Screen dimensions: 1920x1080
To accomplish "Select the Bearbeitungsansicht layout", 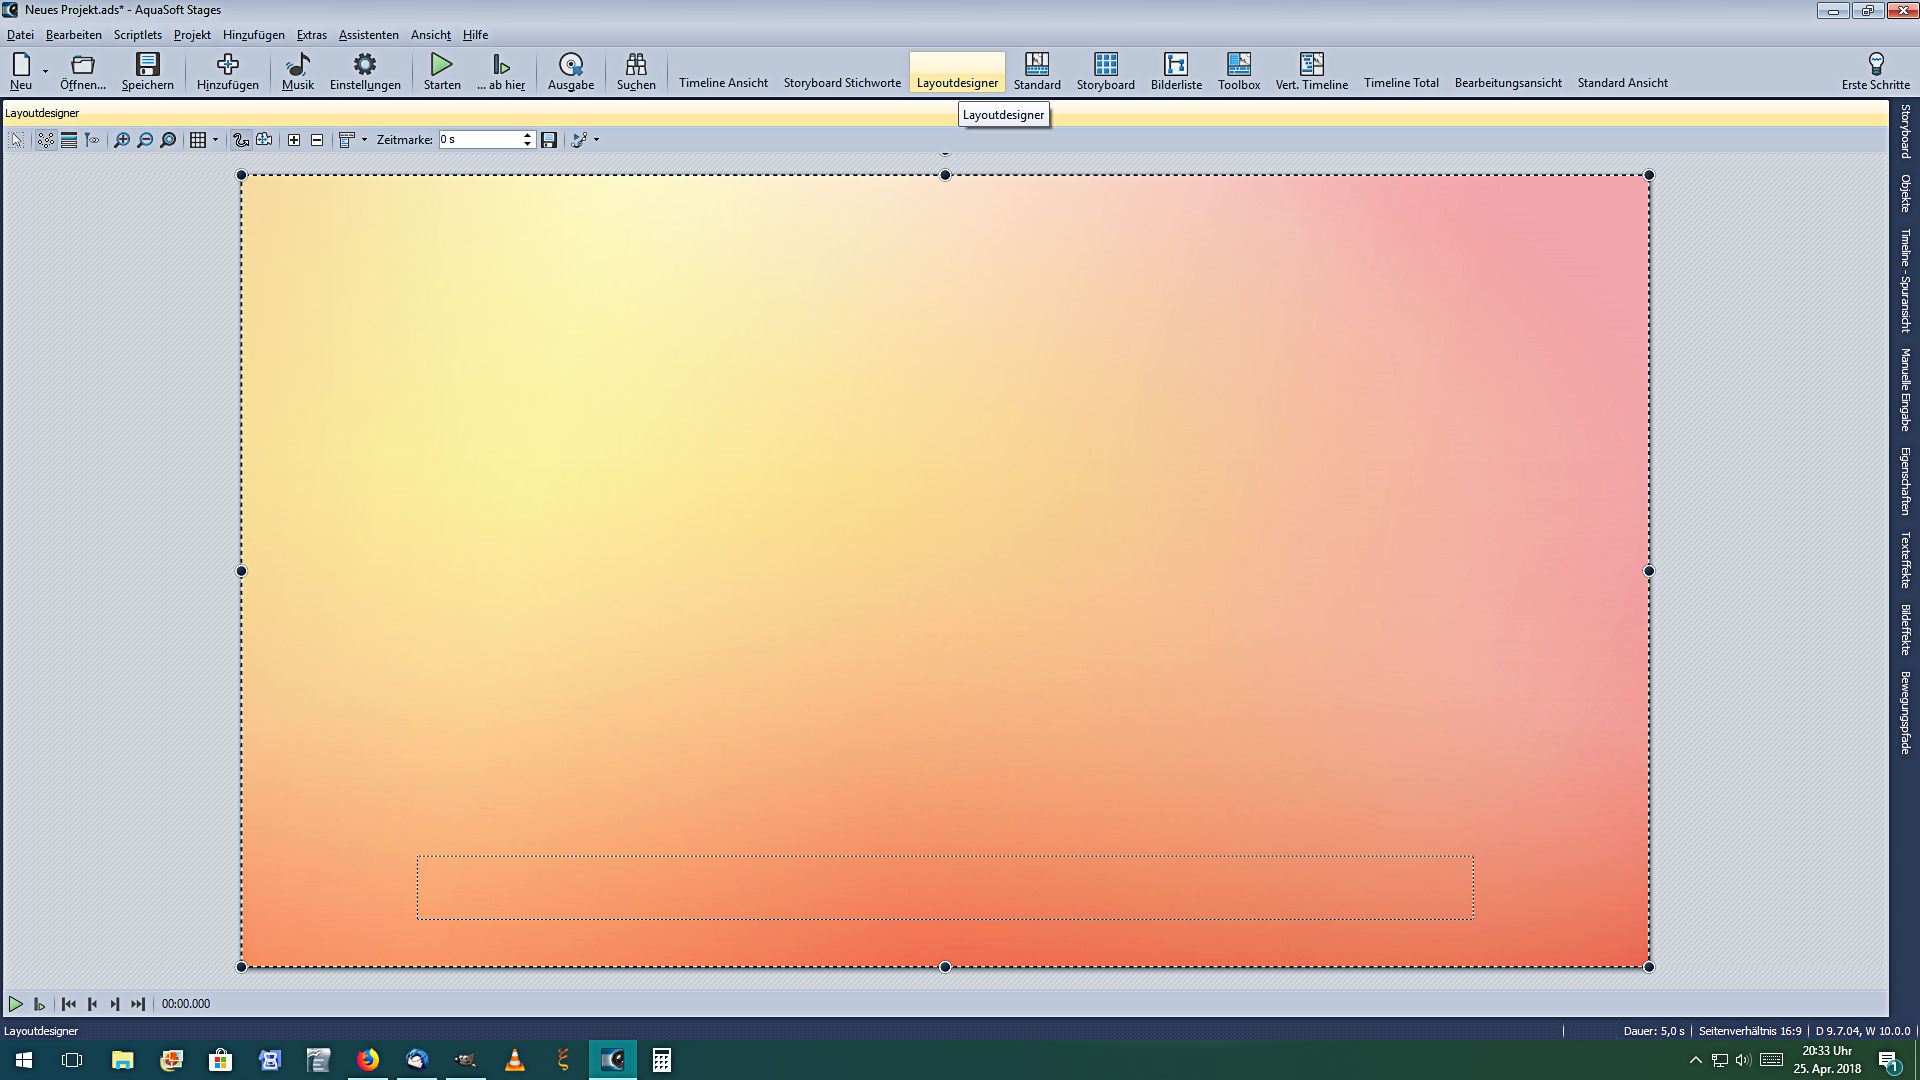I will pyautogui.click(x=1507, y=83).
